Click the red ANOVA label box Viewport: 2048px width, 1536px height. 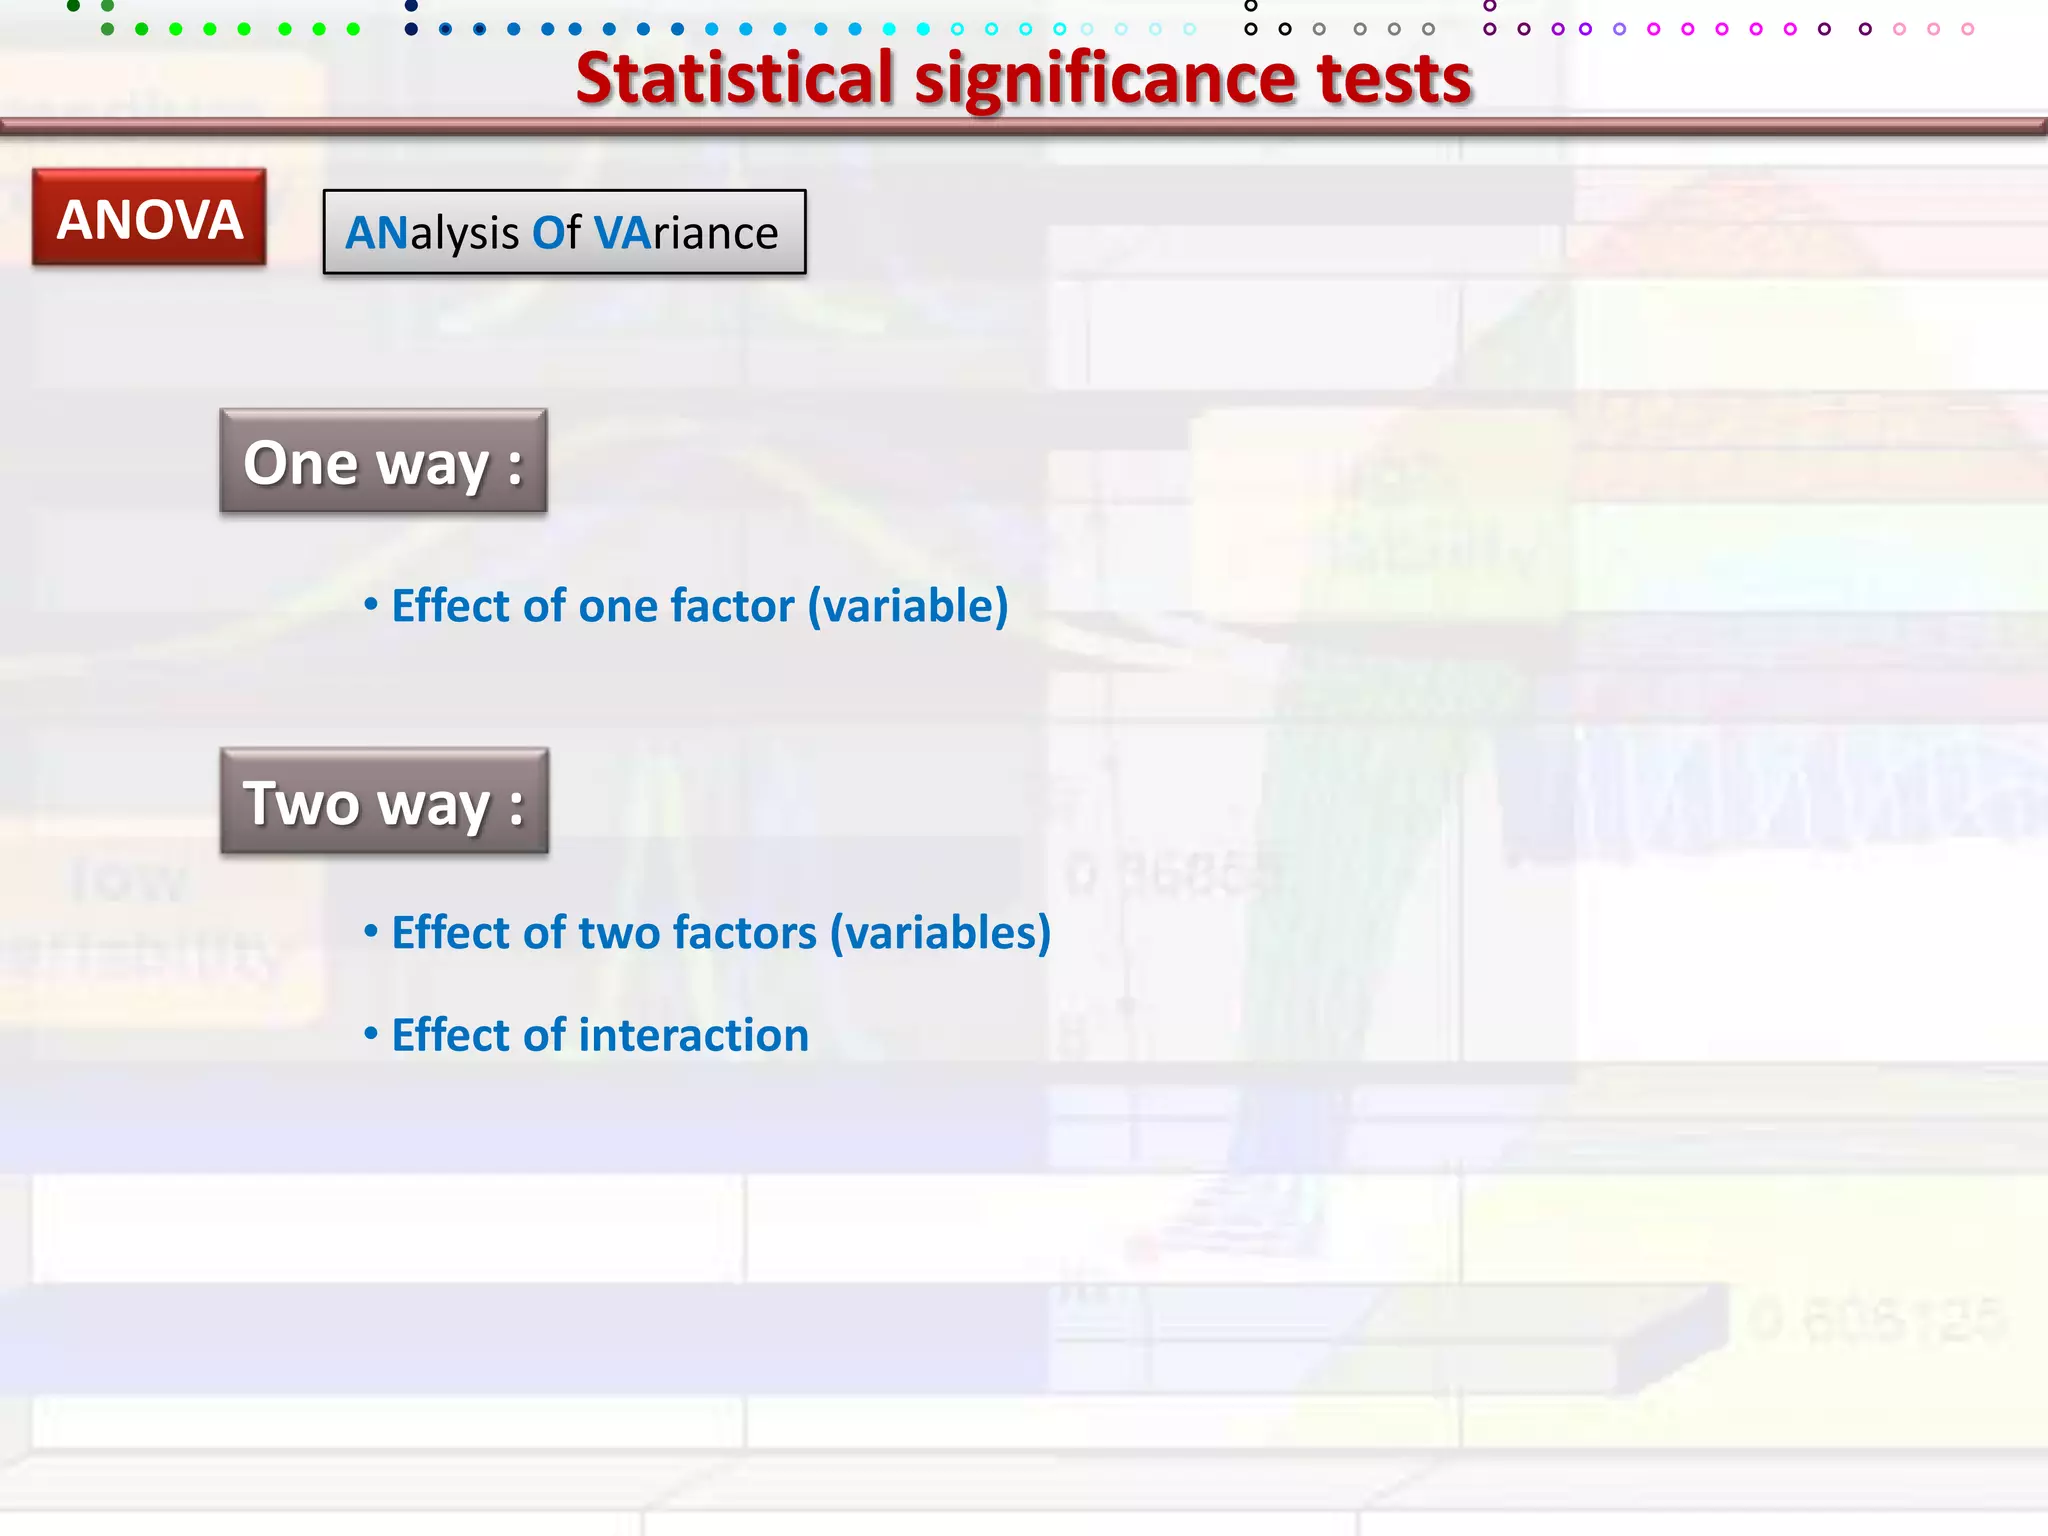coord(149,217)
